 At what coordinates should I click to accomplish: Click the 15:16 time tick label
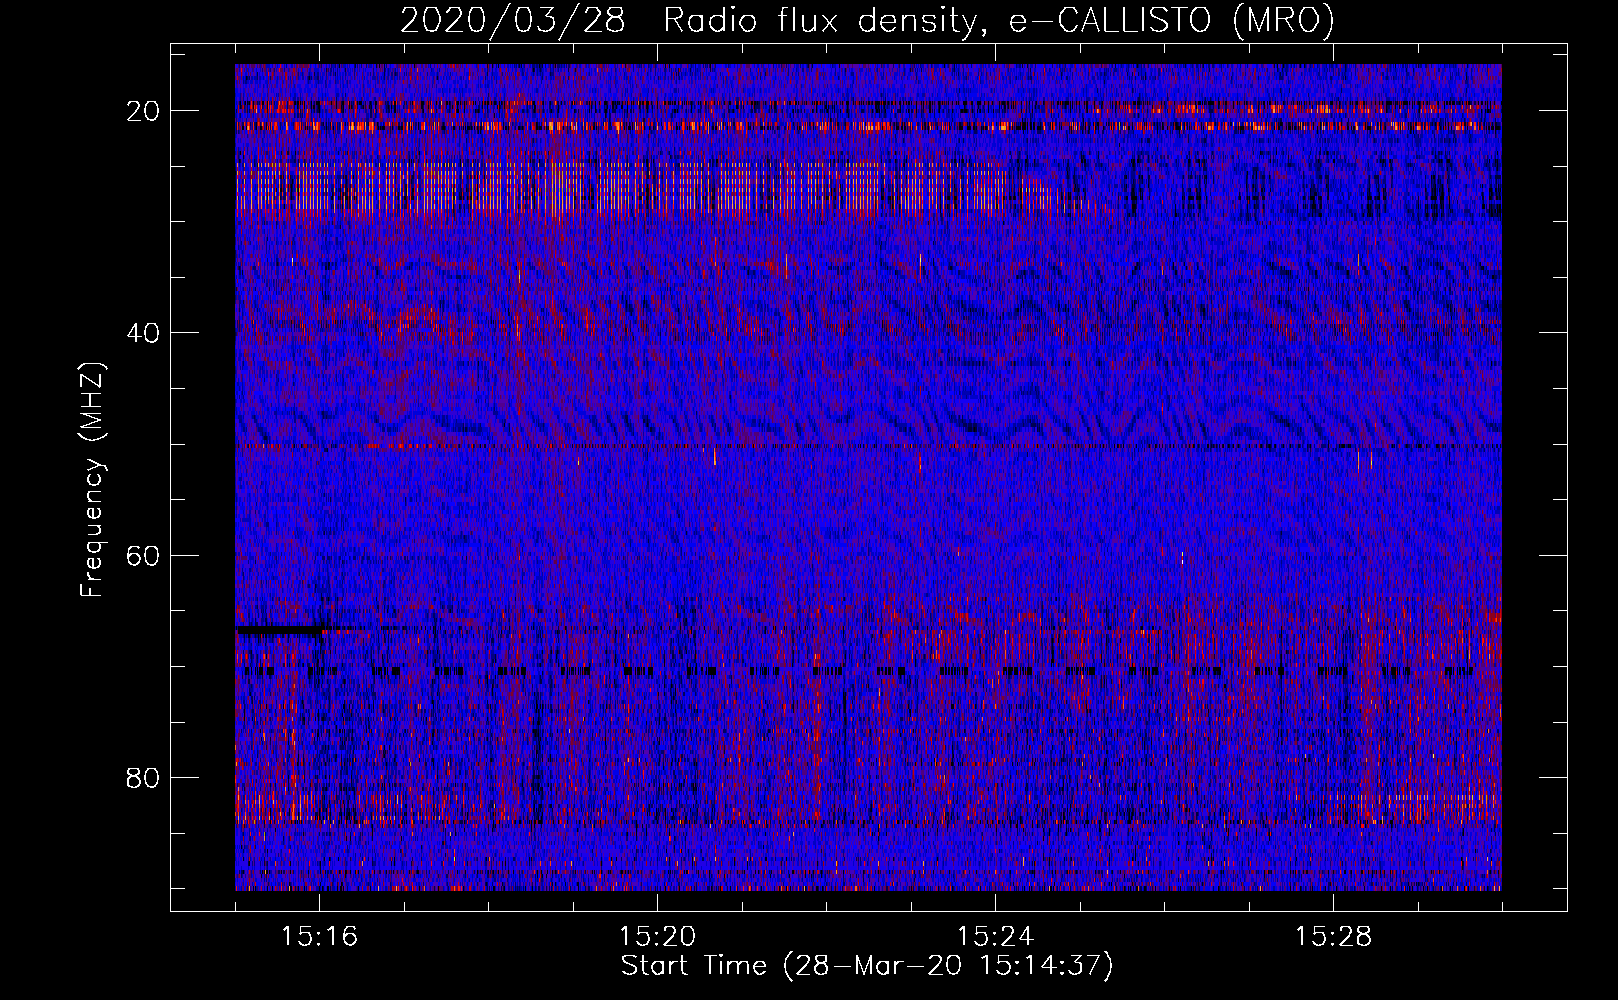coord(319,937)
